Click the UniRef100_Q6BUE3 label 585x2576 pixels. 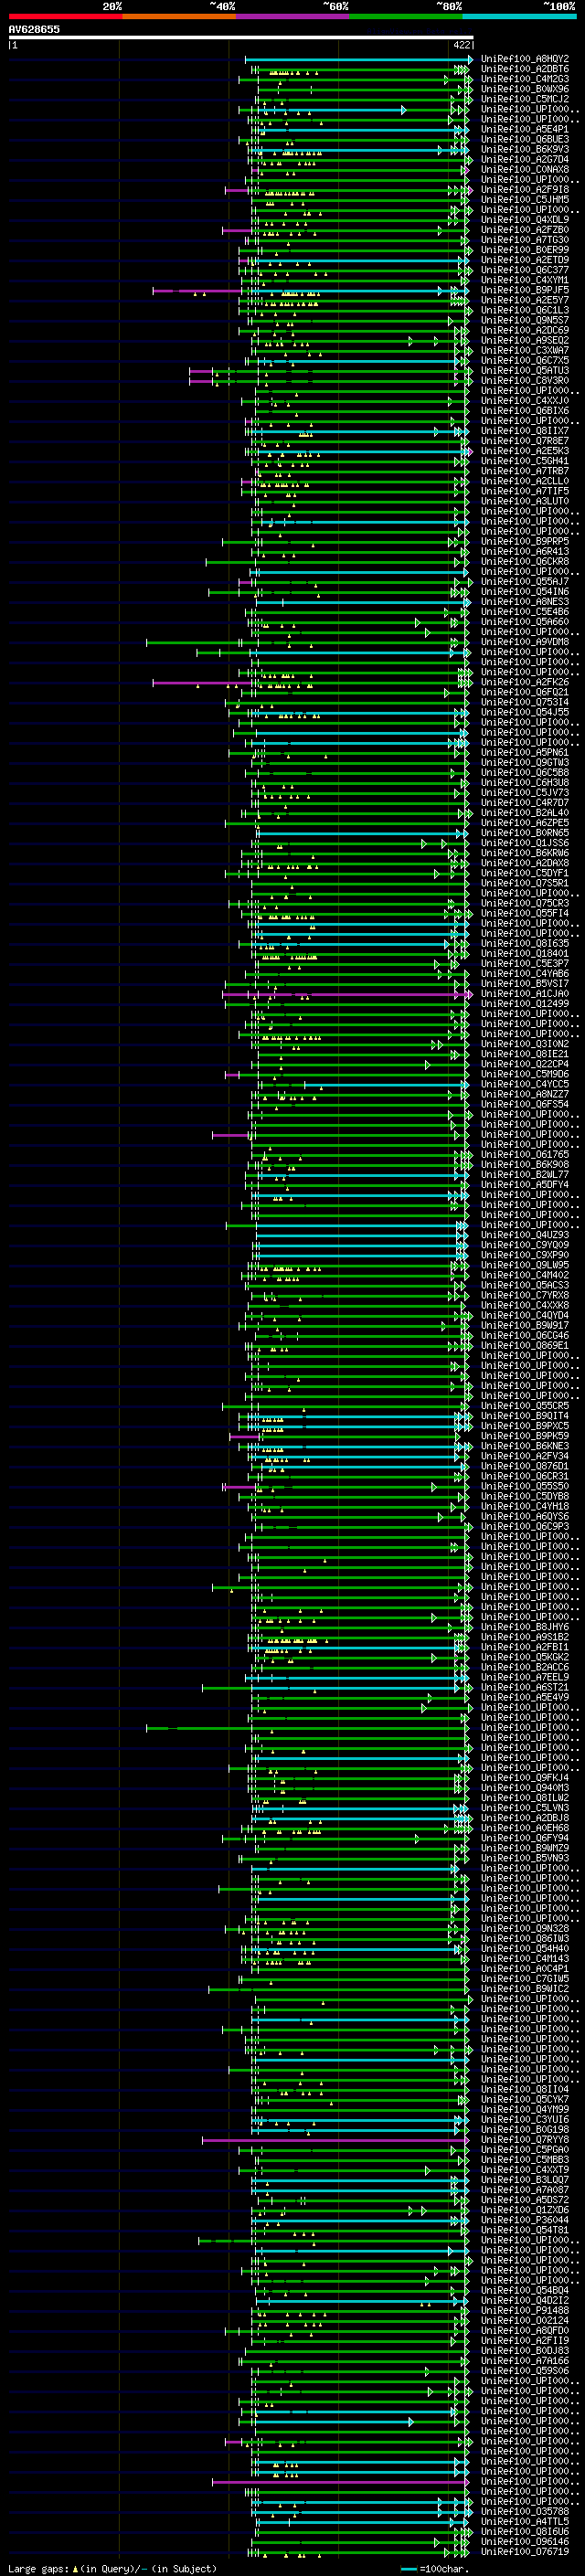tap(525, 139)
